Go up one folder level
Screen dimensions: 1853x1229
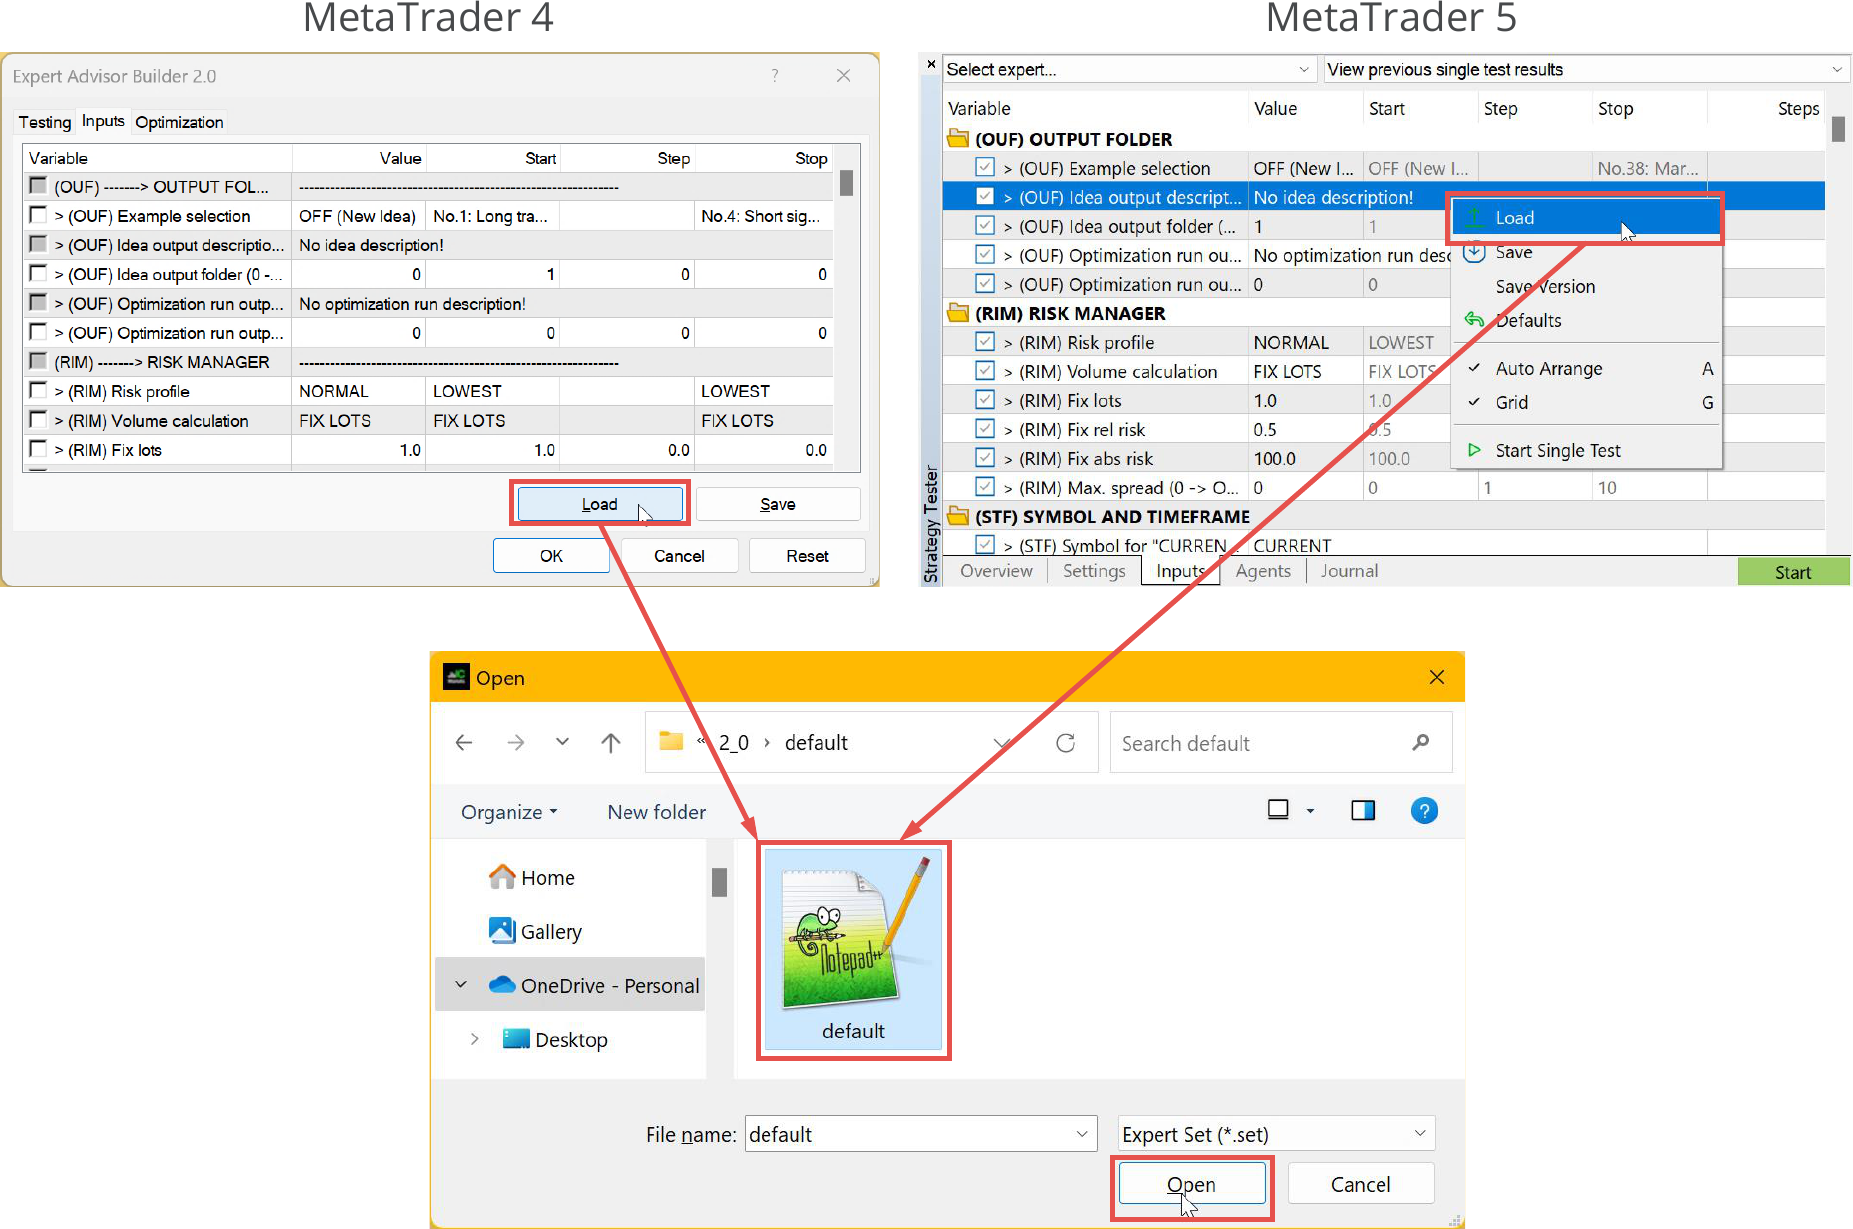tap(611, 742)
